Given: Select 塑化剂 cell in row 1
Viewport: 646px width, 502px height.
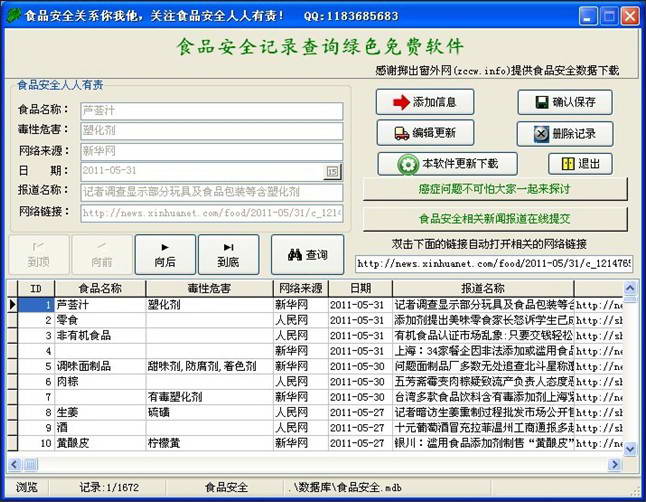Looking at the screenshot, I should (209, 305).
